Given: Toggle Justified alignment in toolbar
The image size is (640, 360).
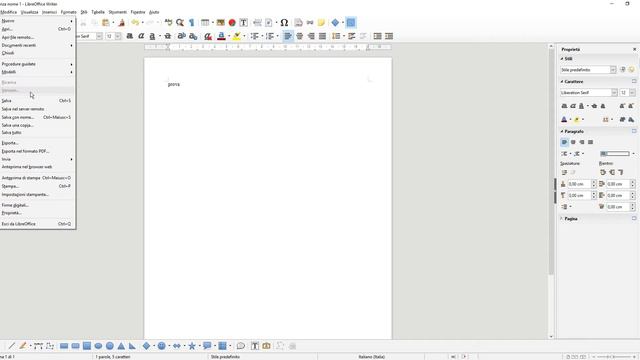Looking at the screenshot, I should click(322, 36).
